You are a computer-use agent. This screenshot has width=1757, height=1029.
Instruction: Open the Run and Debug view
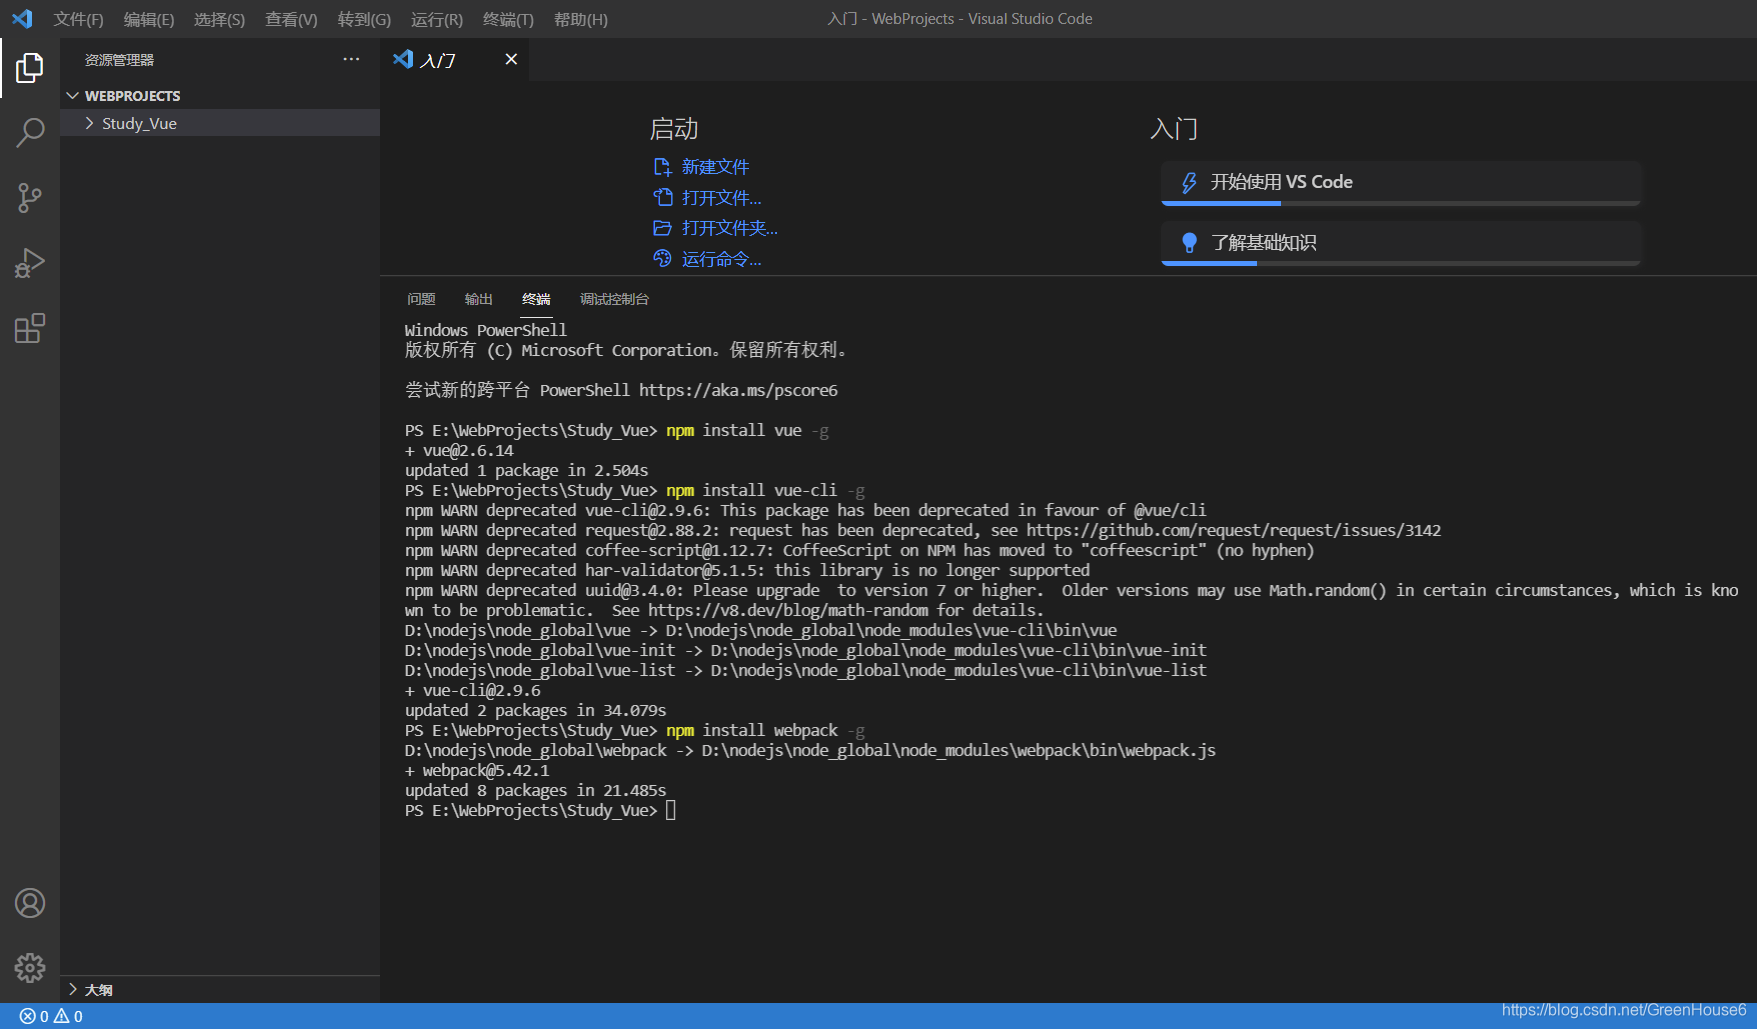(x=30, y=262)
